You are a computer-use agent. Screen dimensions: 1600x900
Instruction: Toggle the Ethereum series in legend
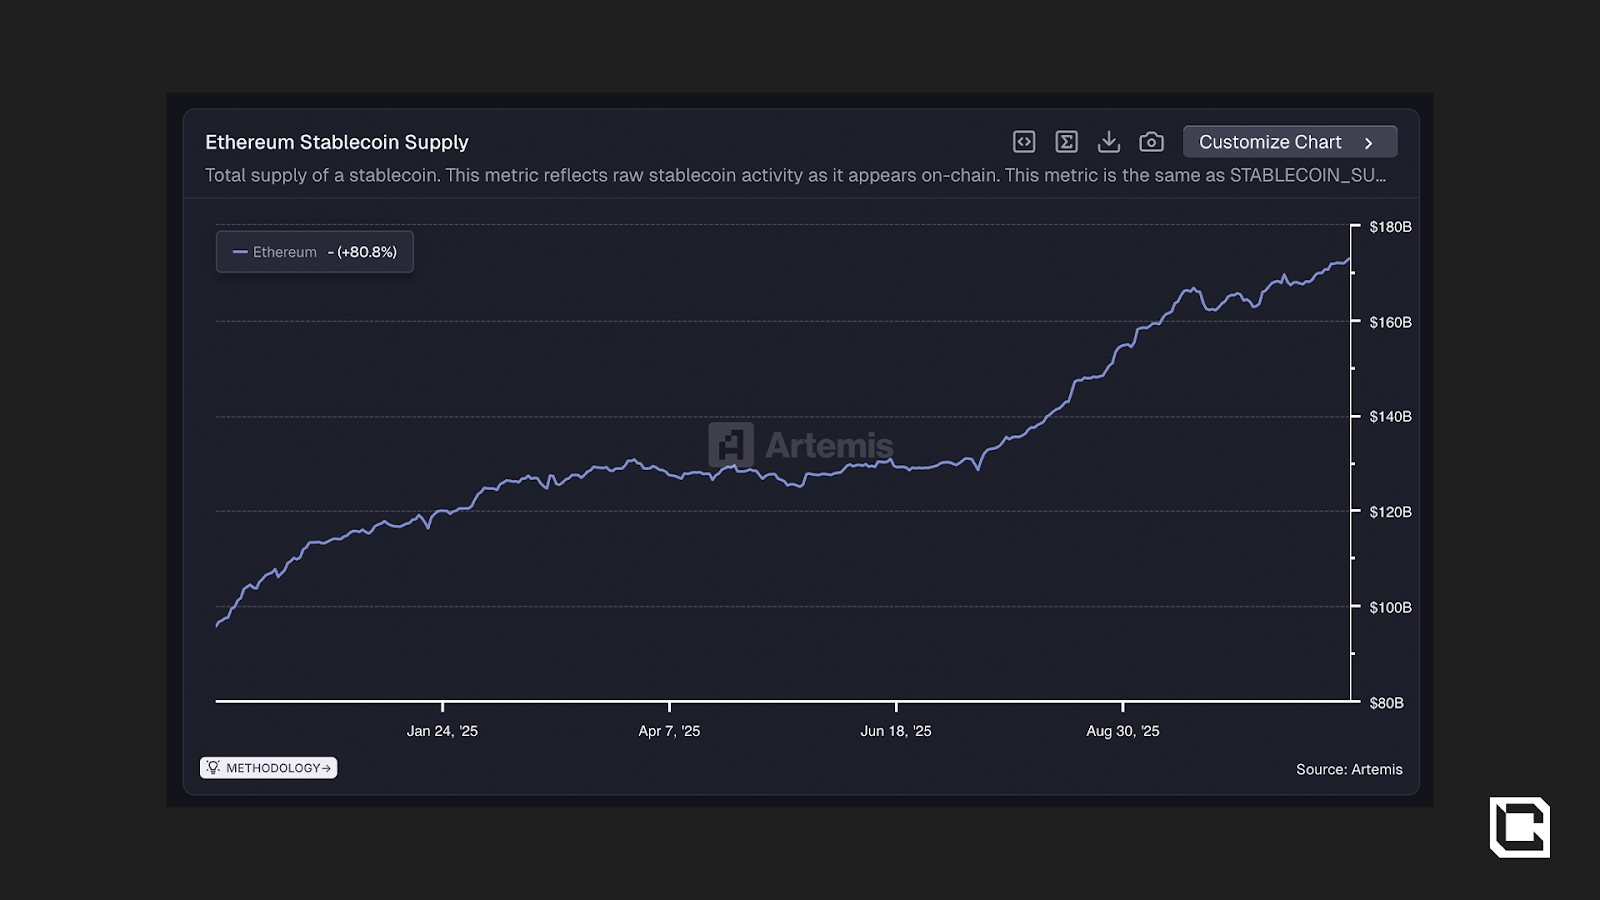click(x=285, y=252)
